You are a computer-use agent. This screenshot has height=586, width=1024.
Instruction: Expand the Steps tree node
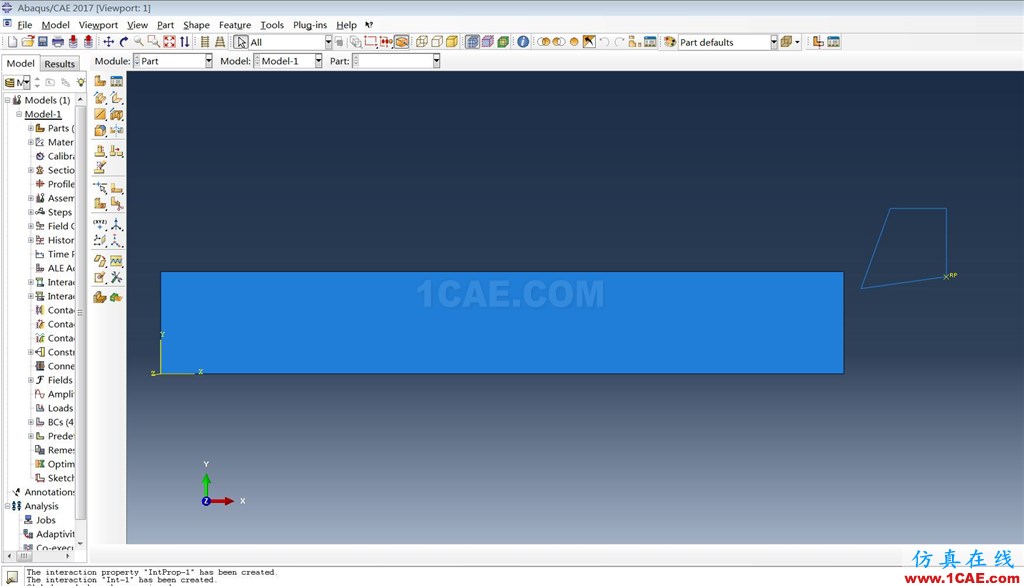tap(31, 212)
